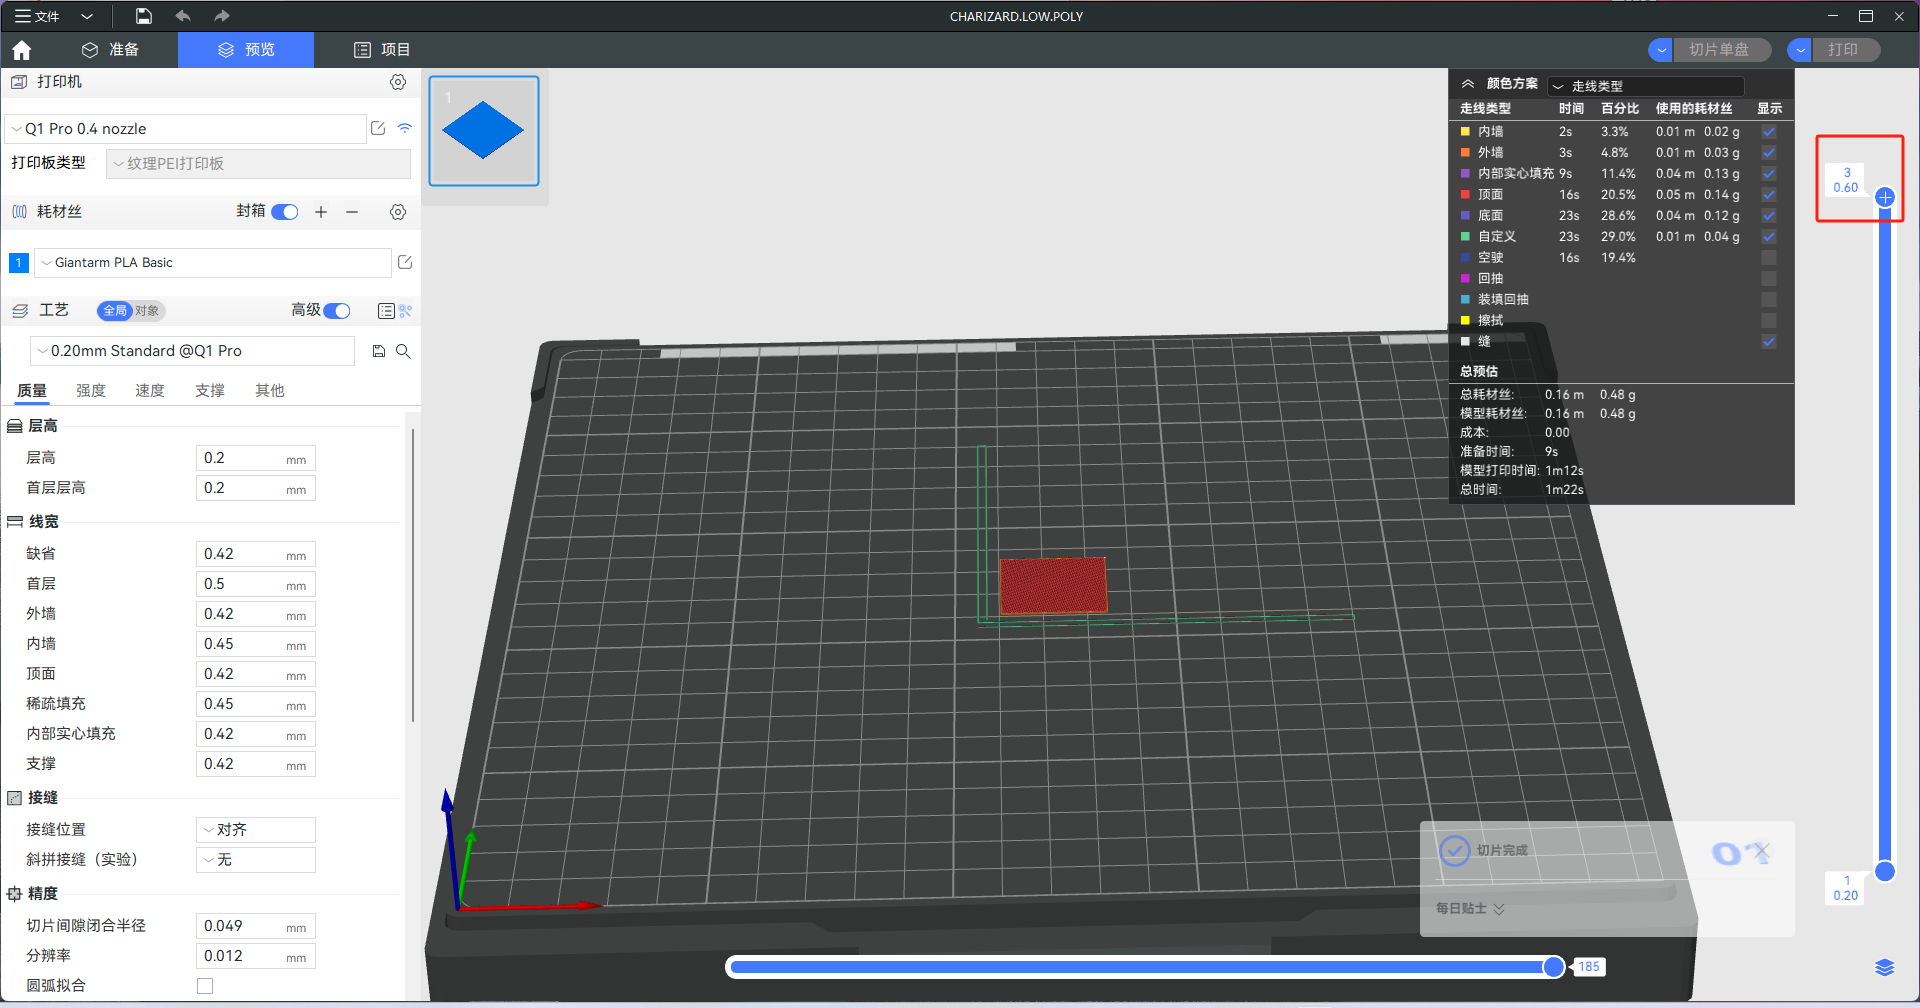Viewport: 1920px width, 1008px height.
Task: Open the filament settings gear icon
Action: pyautogui.click(x=398, y=211)
